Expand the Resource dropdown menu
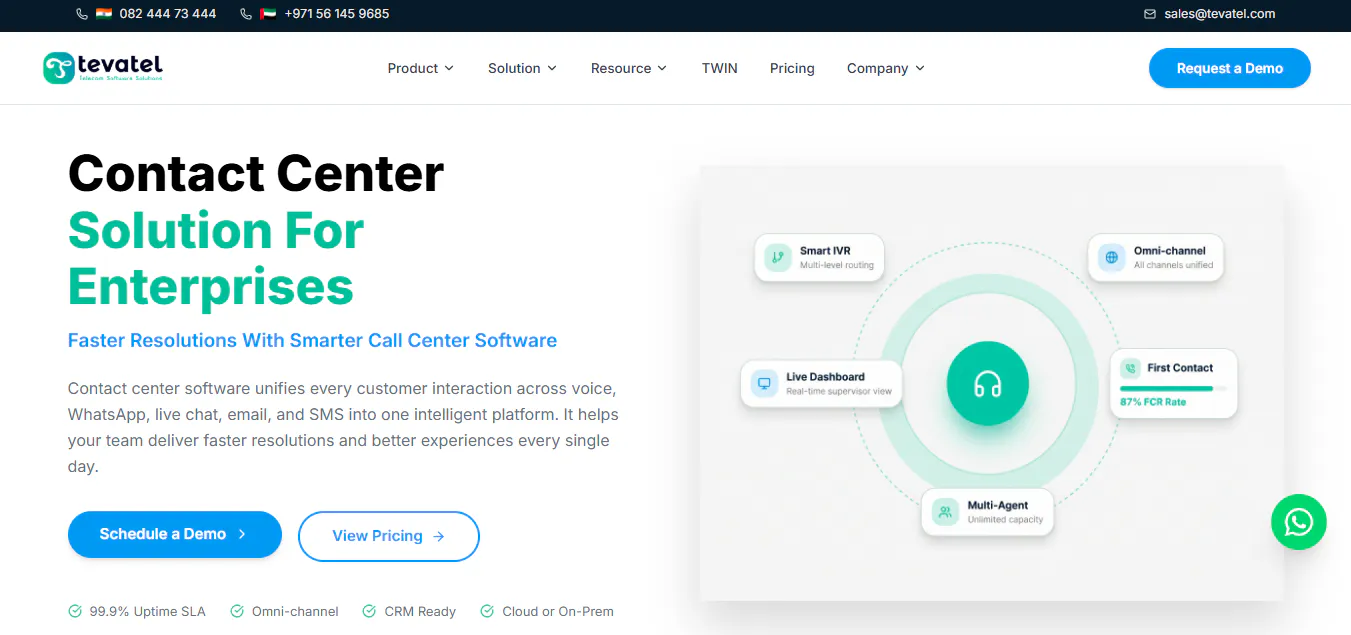Viewport: 1351px width, 635px height. pyautogui.click(x=629, y=68)
